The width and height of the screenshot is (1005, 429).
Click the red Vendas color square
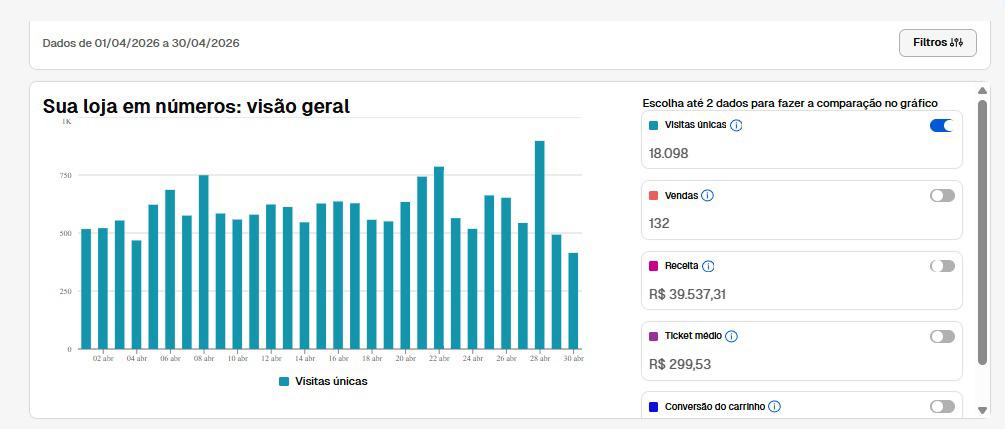tap(654, 196)
